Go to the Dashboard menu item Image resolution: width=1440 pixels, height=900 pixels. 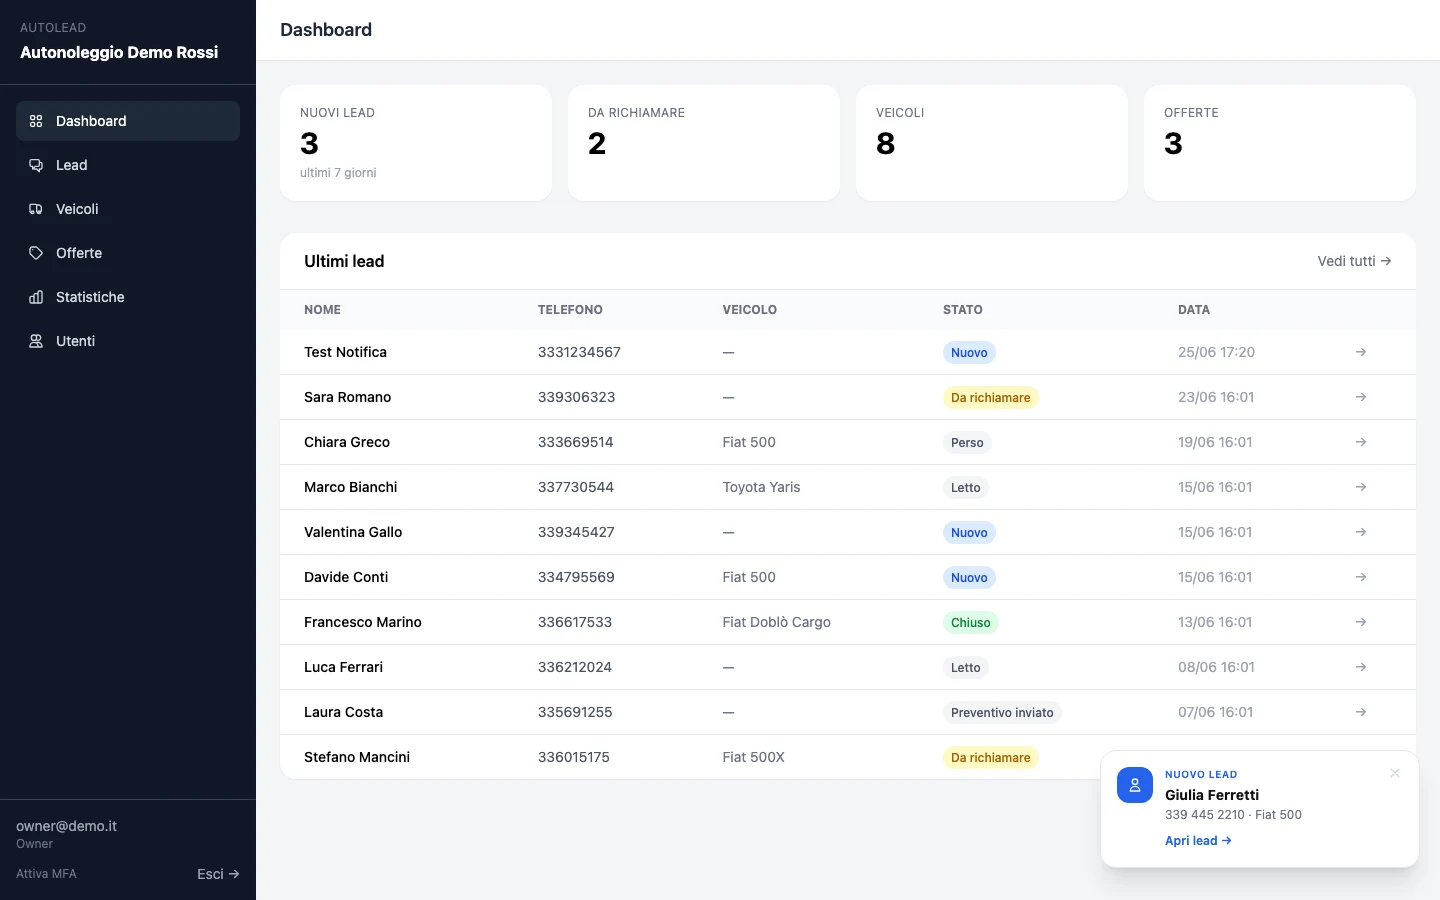click(128, 121)
